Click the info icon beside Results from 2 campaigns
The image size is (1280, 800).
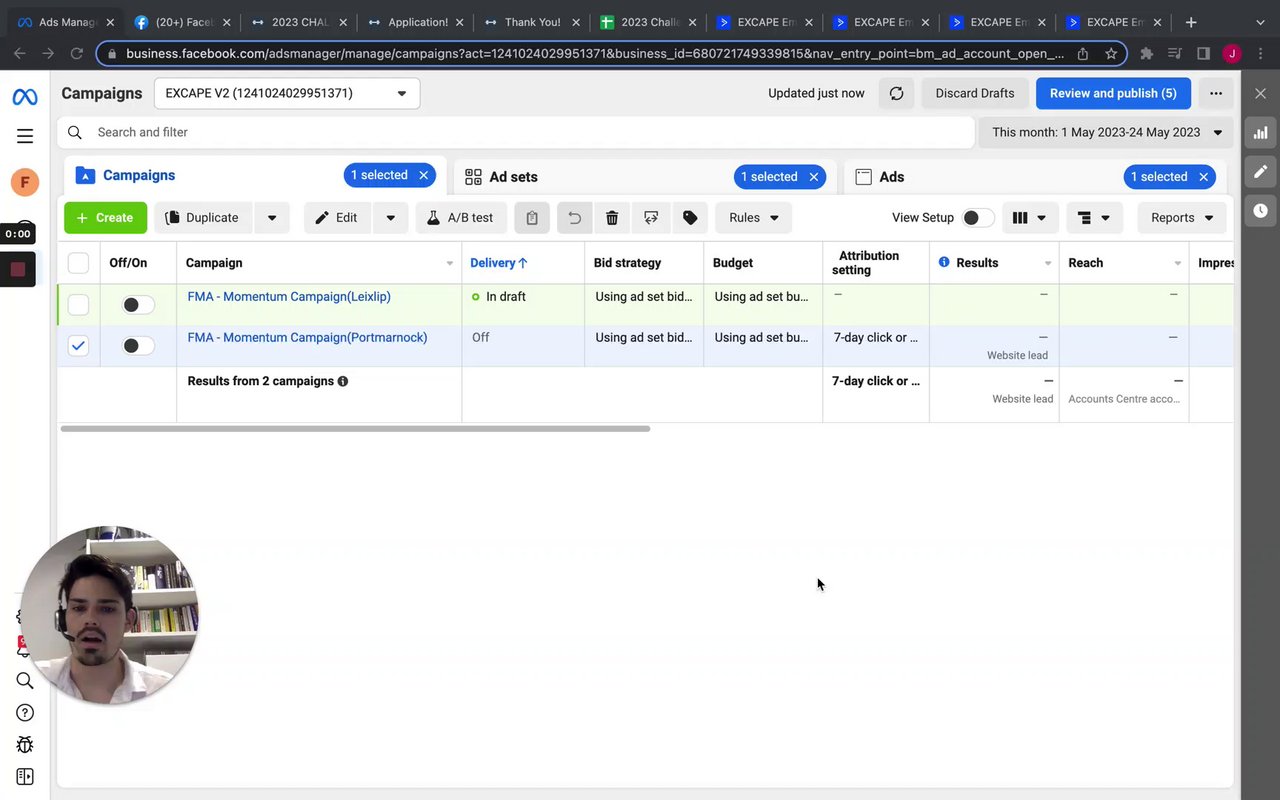[343, 381]
